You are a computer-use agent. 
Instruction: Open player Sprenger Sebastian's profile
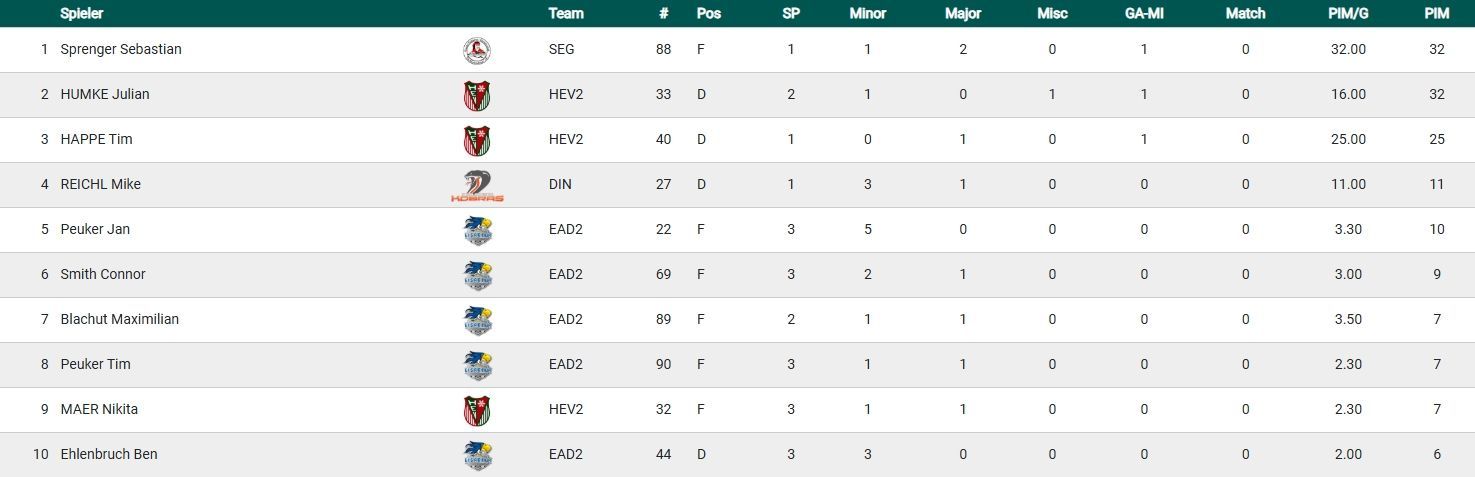[x=121, y=49]
